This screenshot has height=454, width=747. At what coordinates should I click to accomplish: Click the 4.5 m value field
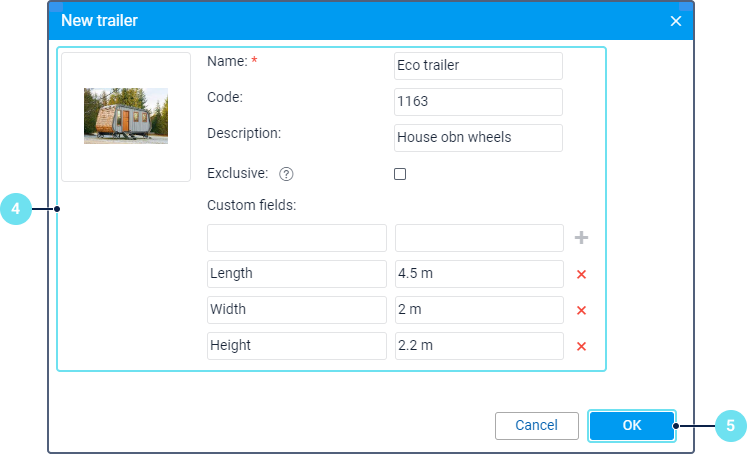coord(478,274)
